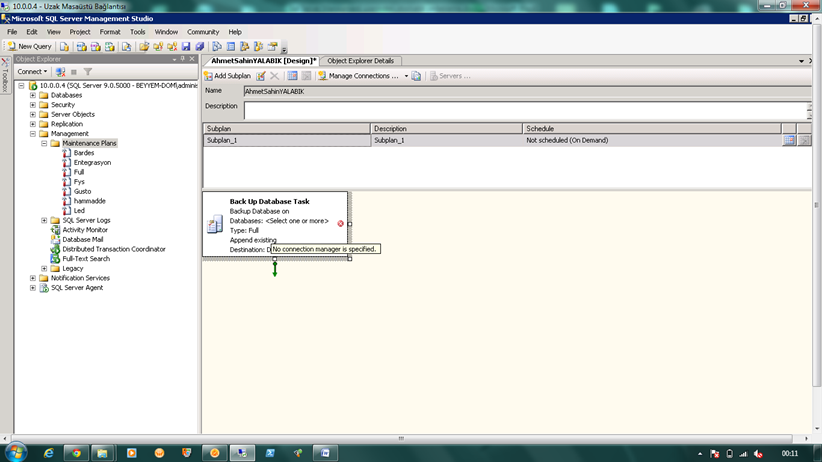
Task: Click the Disconnect icon in Object Explorer
Action: [60, 72]
